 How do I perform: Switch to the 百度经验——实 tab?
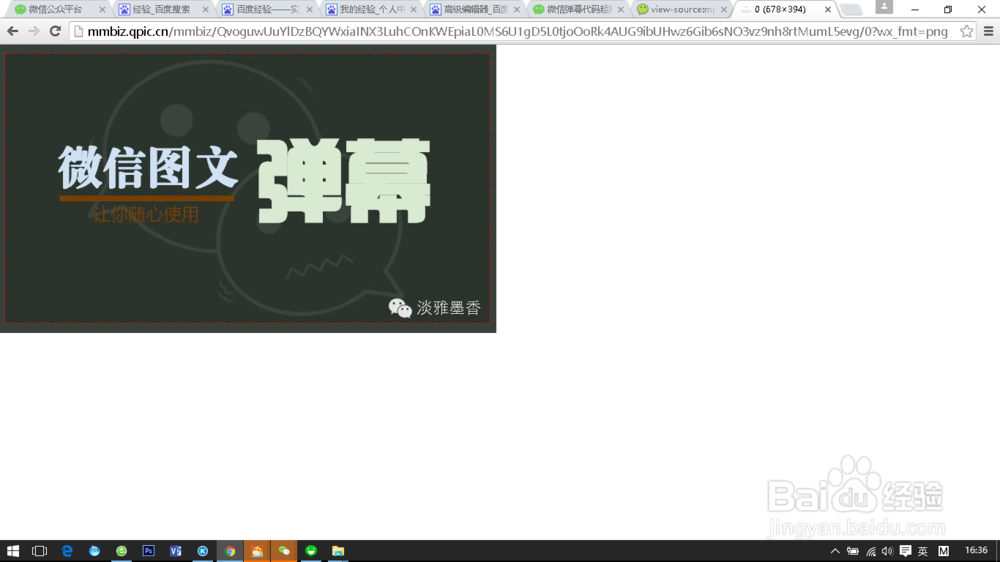(267, 10)
